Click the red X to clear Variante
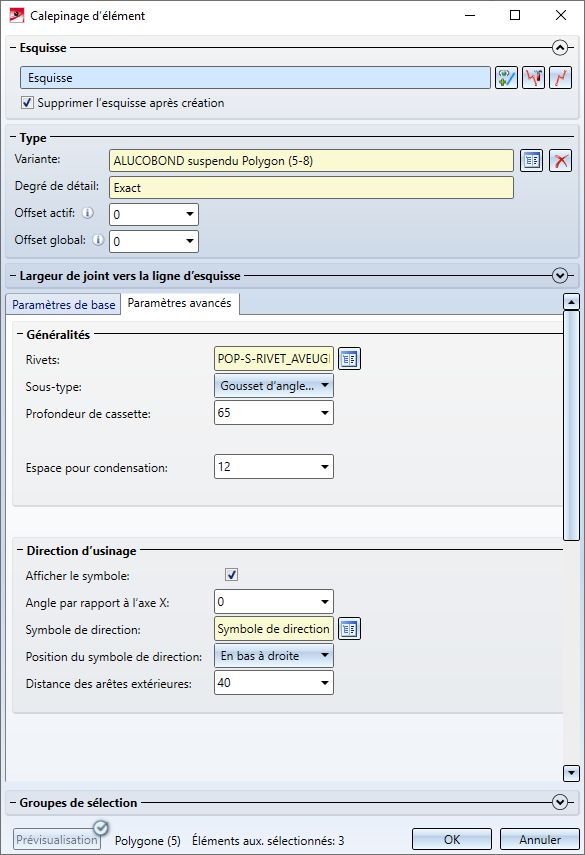The height and width of the screenshot is (855, 585). pyautogui.click(x=560, y=161)
